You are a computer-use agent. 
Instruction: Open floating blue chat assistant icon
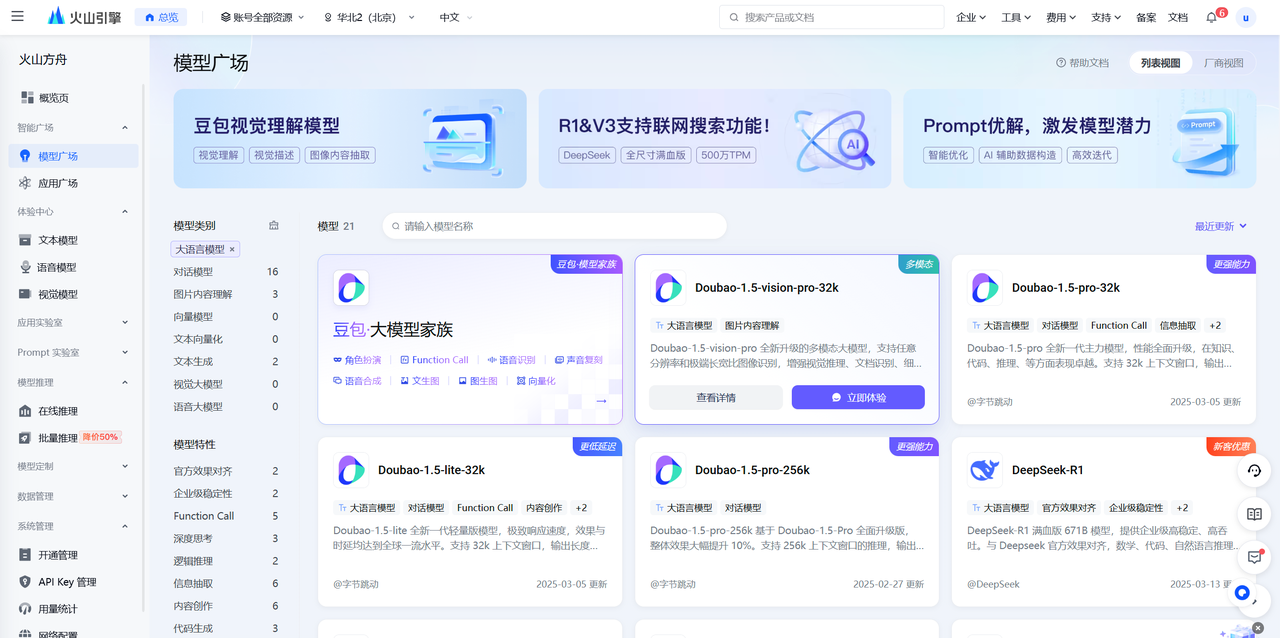click(1242, 593)
